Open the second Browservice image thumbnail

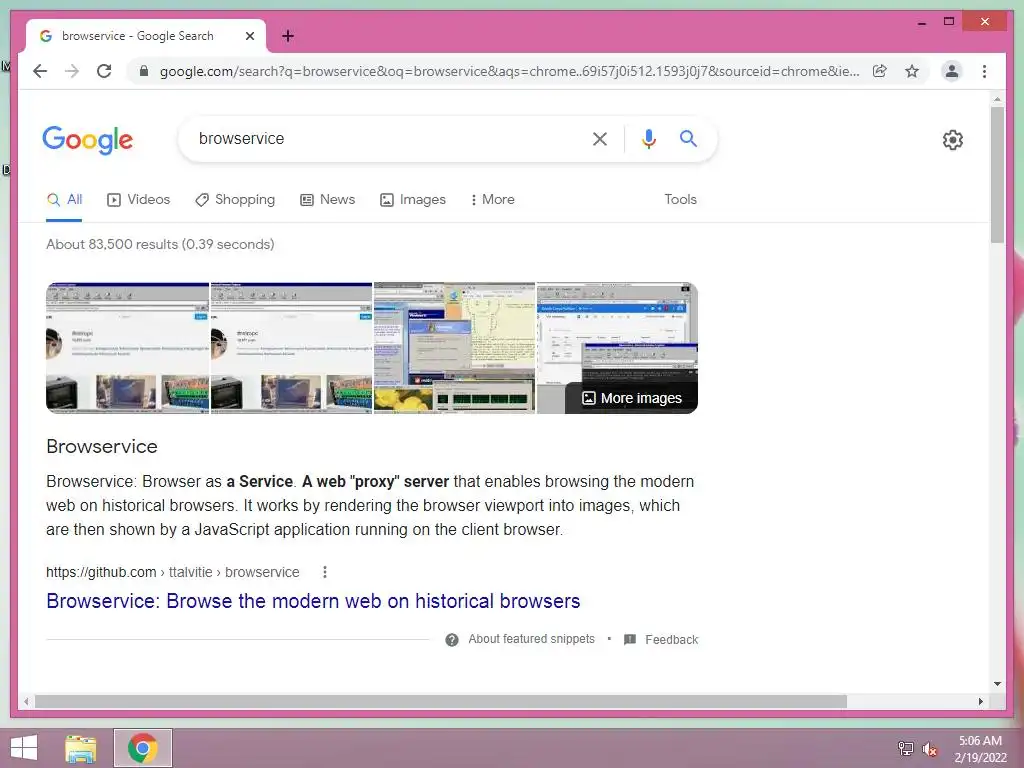click(291, 348)
